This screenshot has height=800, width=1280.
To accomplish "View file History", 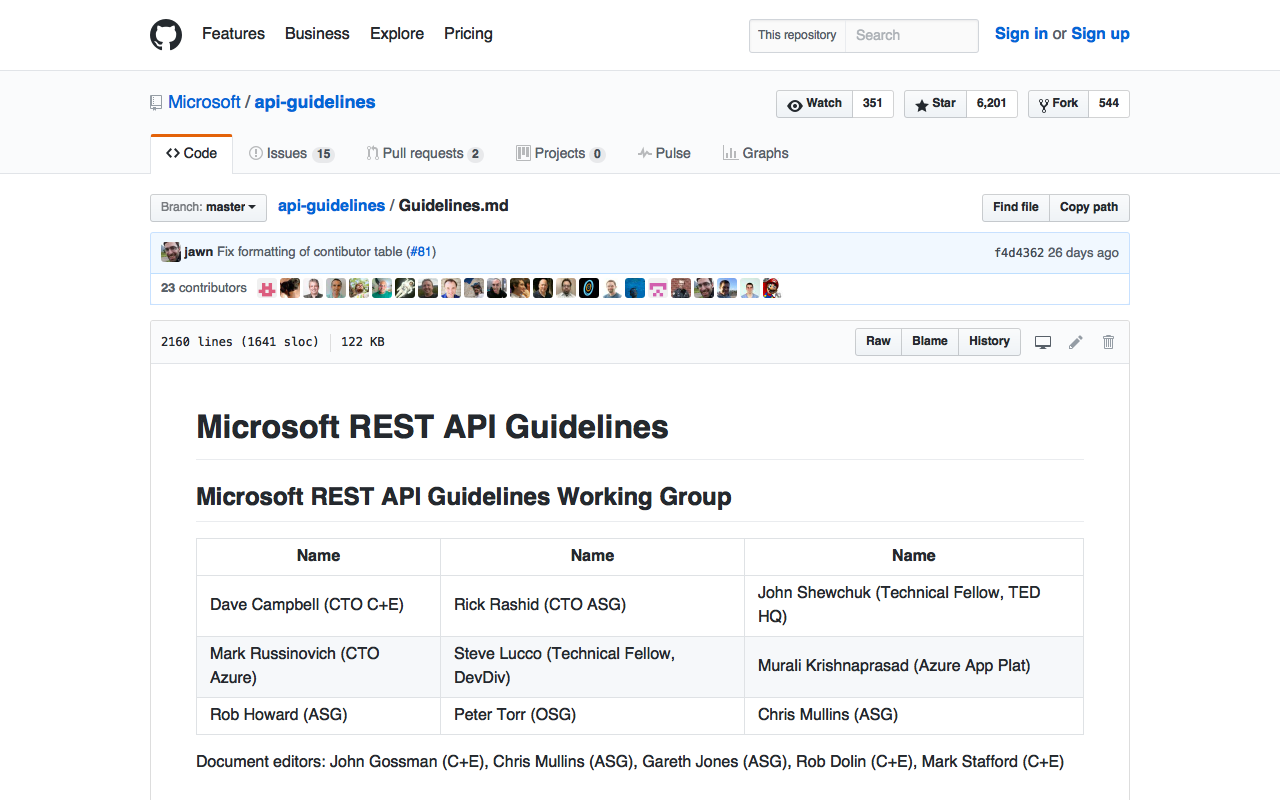I will pyautogui.click(x=989, y=342).
